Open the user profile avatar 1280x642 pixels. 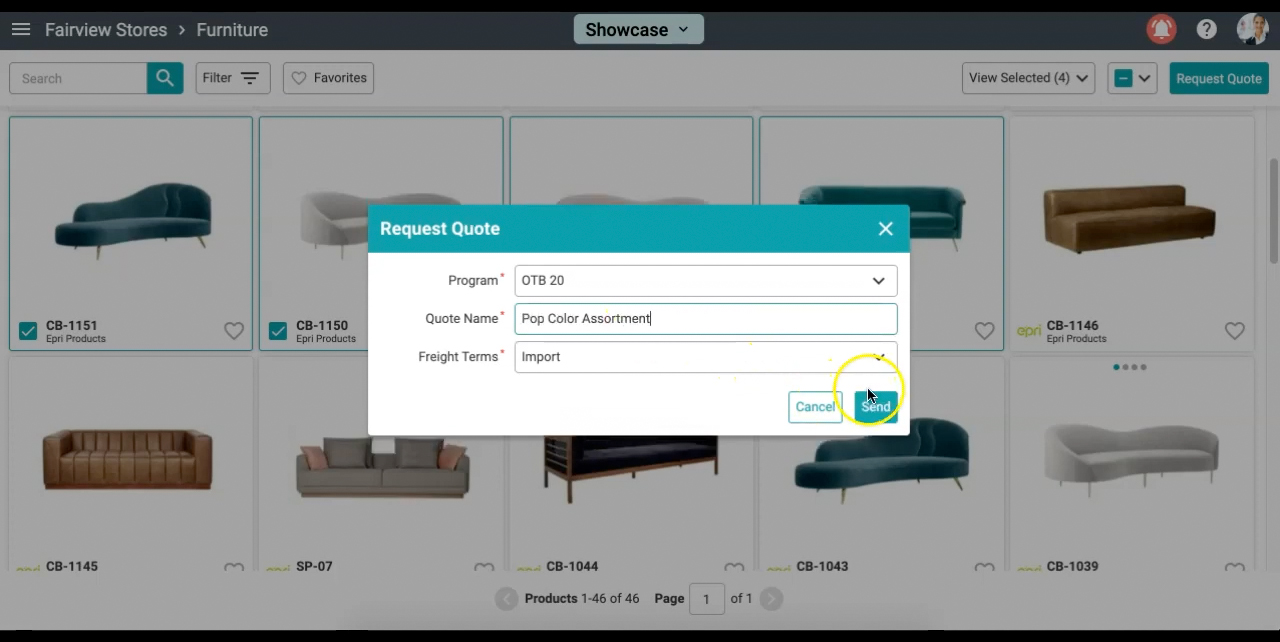point(1251,30)
